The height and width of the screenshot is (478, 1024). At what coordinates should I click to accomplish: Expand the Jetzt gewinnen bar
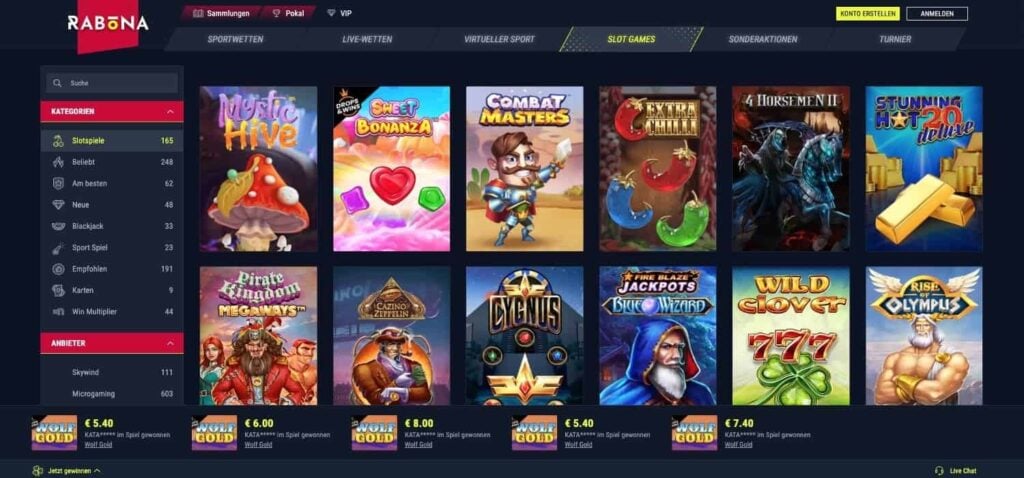pos(67,470)
